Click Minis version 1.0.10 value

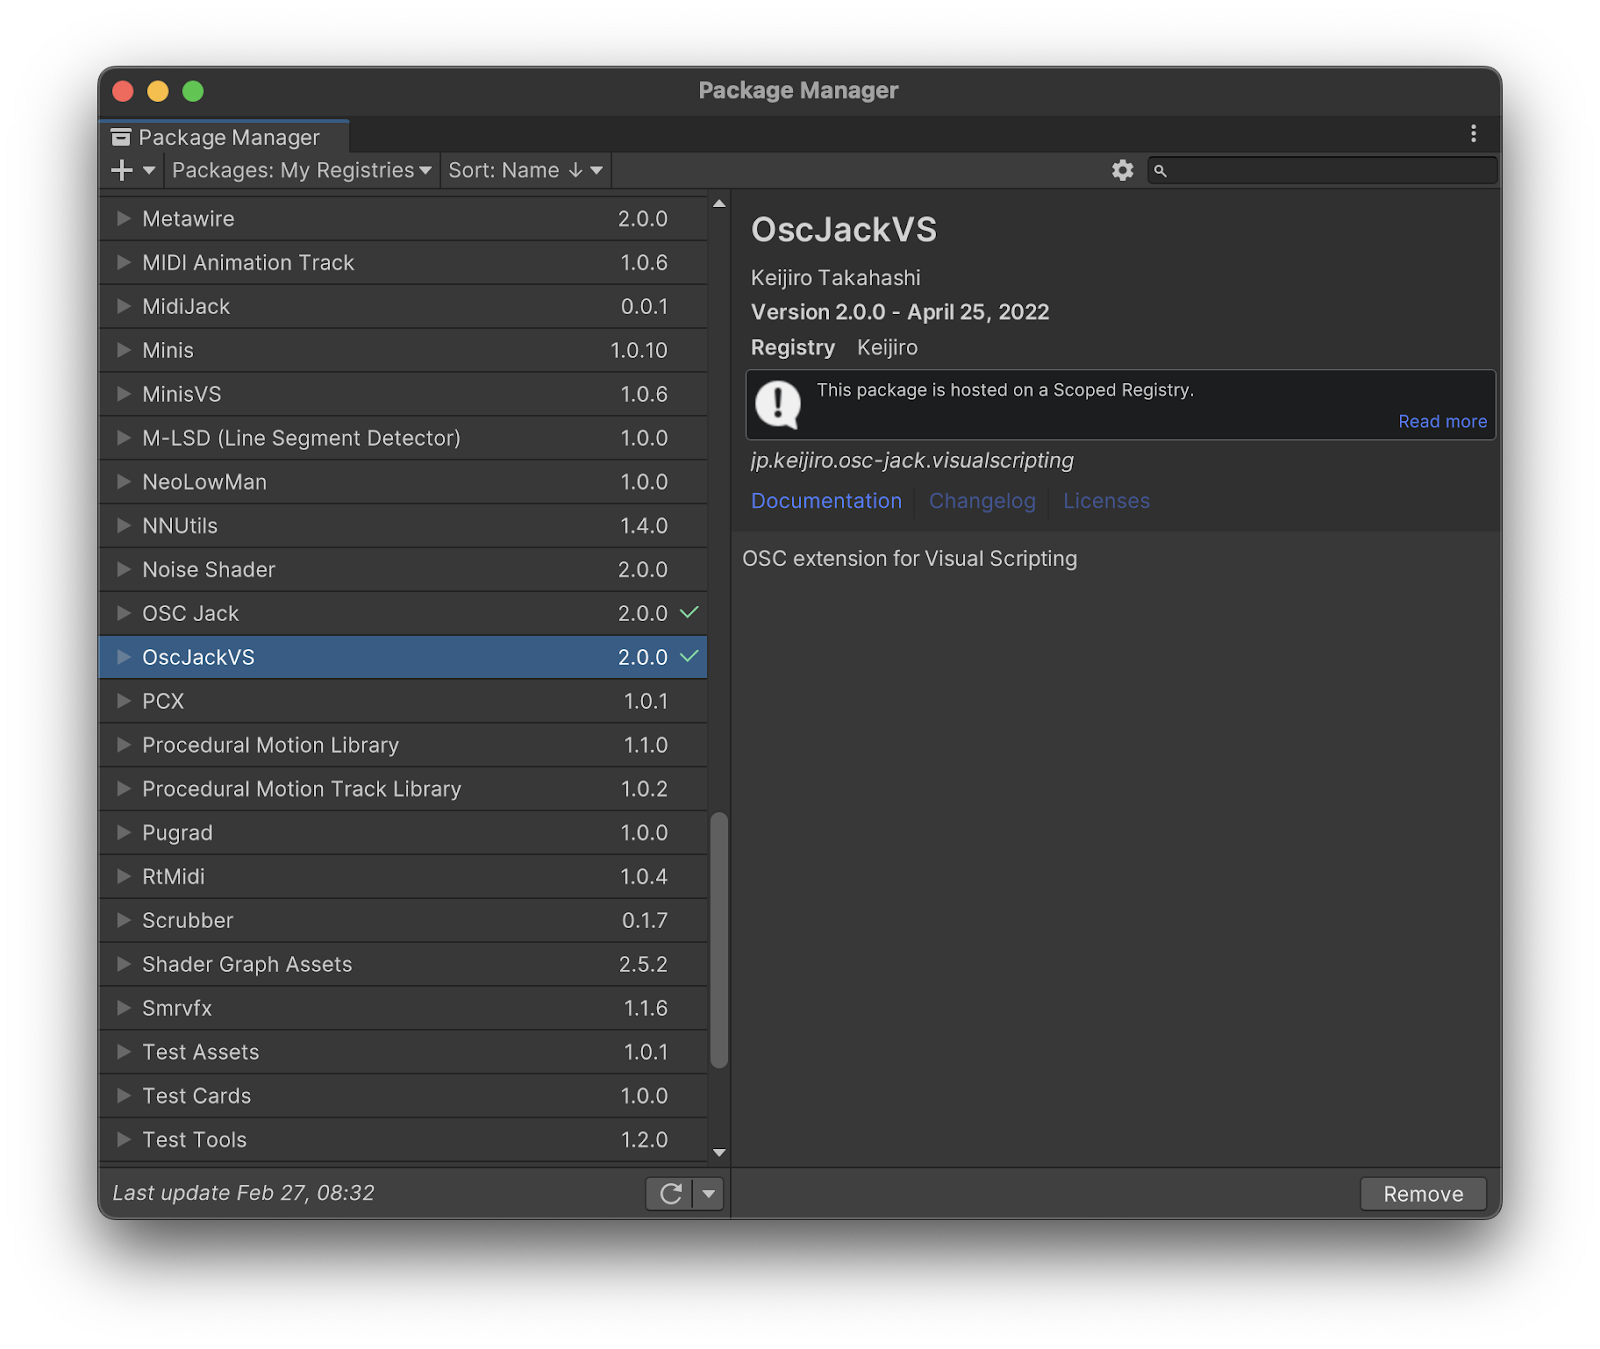(639, 351)
